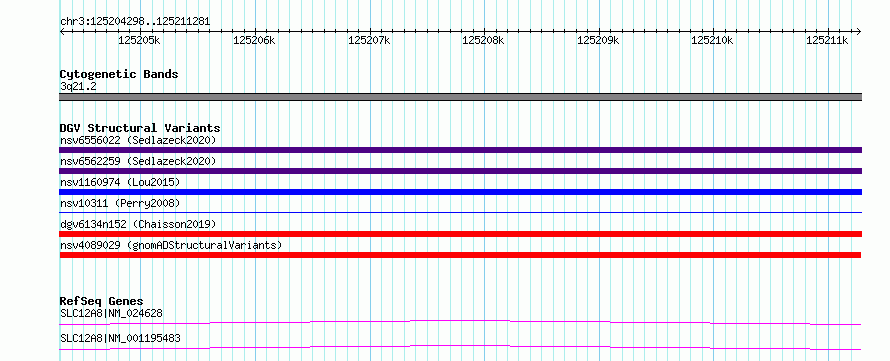Select the red bar for nsv4089029
Image resolution: width=890 pixels, height=361 pixels.
click(x=460, y=255)
